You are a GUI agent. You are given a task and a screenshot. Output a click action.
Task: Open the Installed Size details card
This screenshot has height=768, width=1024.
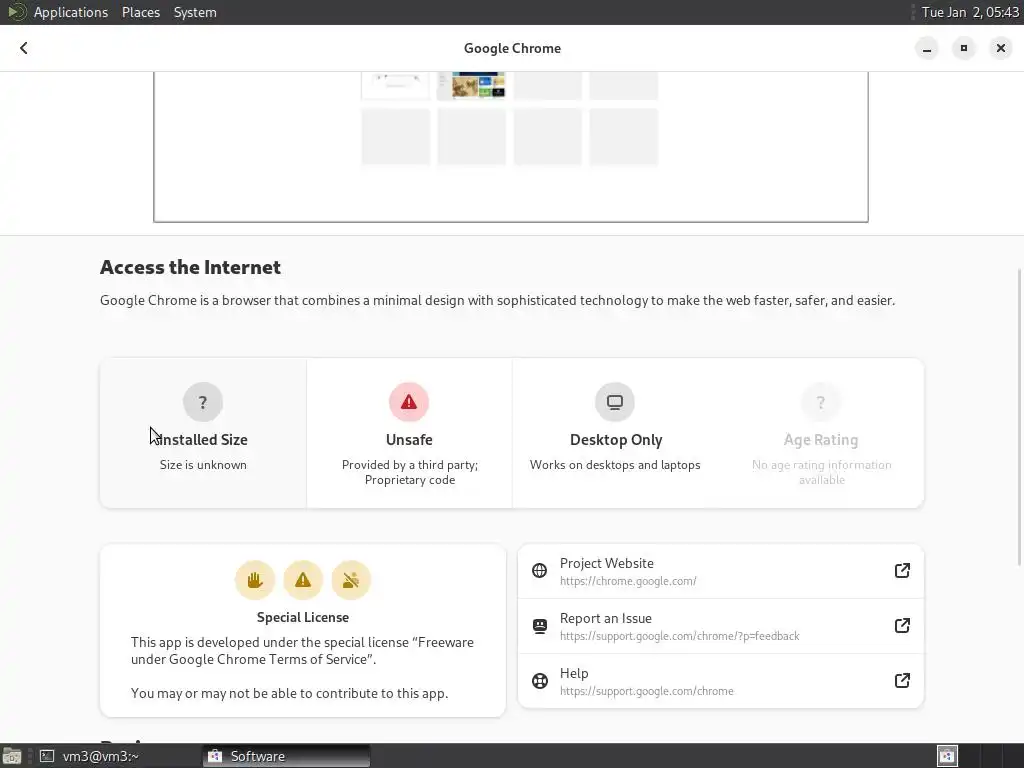tap(203, 433)
